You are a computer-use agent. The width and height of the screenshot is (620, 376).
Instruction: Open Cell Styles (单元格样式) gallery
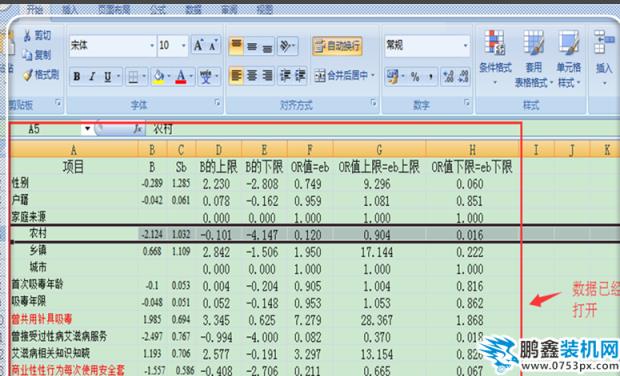click(569, 58)
